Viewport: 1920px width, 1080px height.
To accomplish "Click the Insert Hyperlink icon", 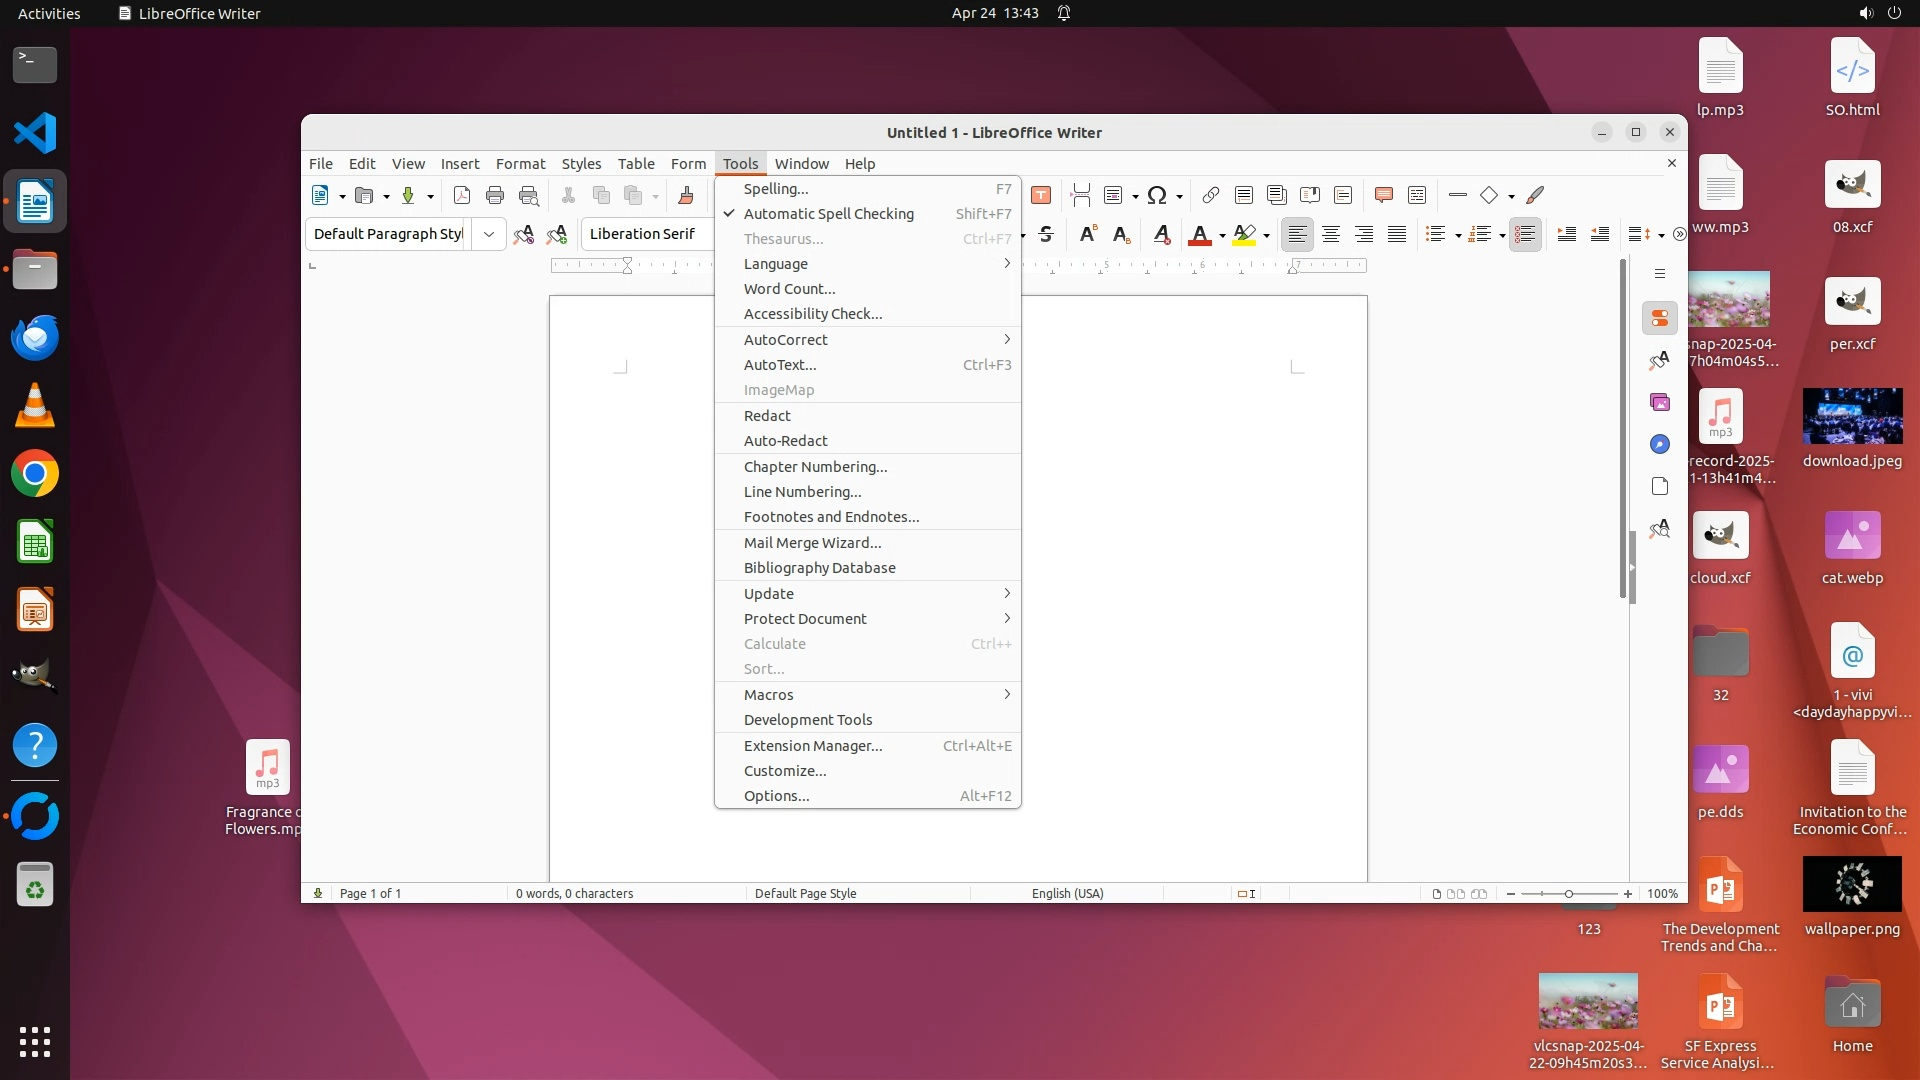I will coord(1210,195).
